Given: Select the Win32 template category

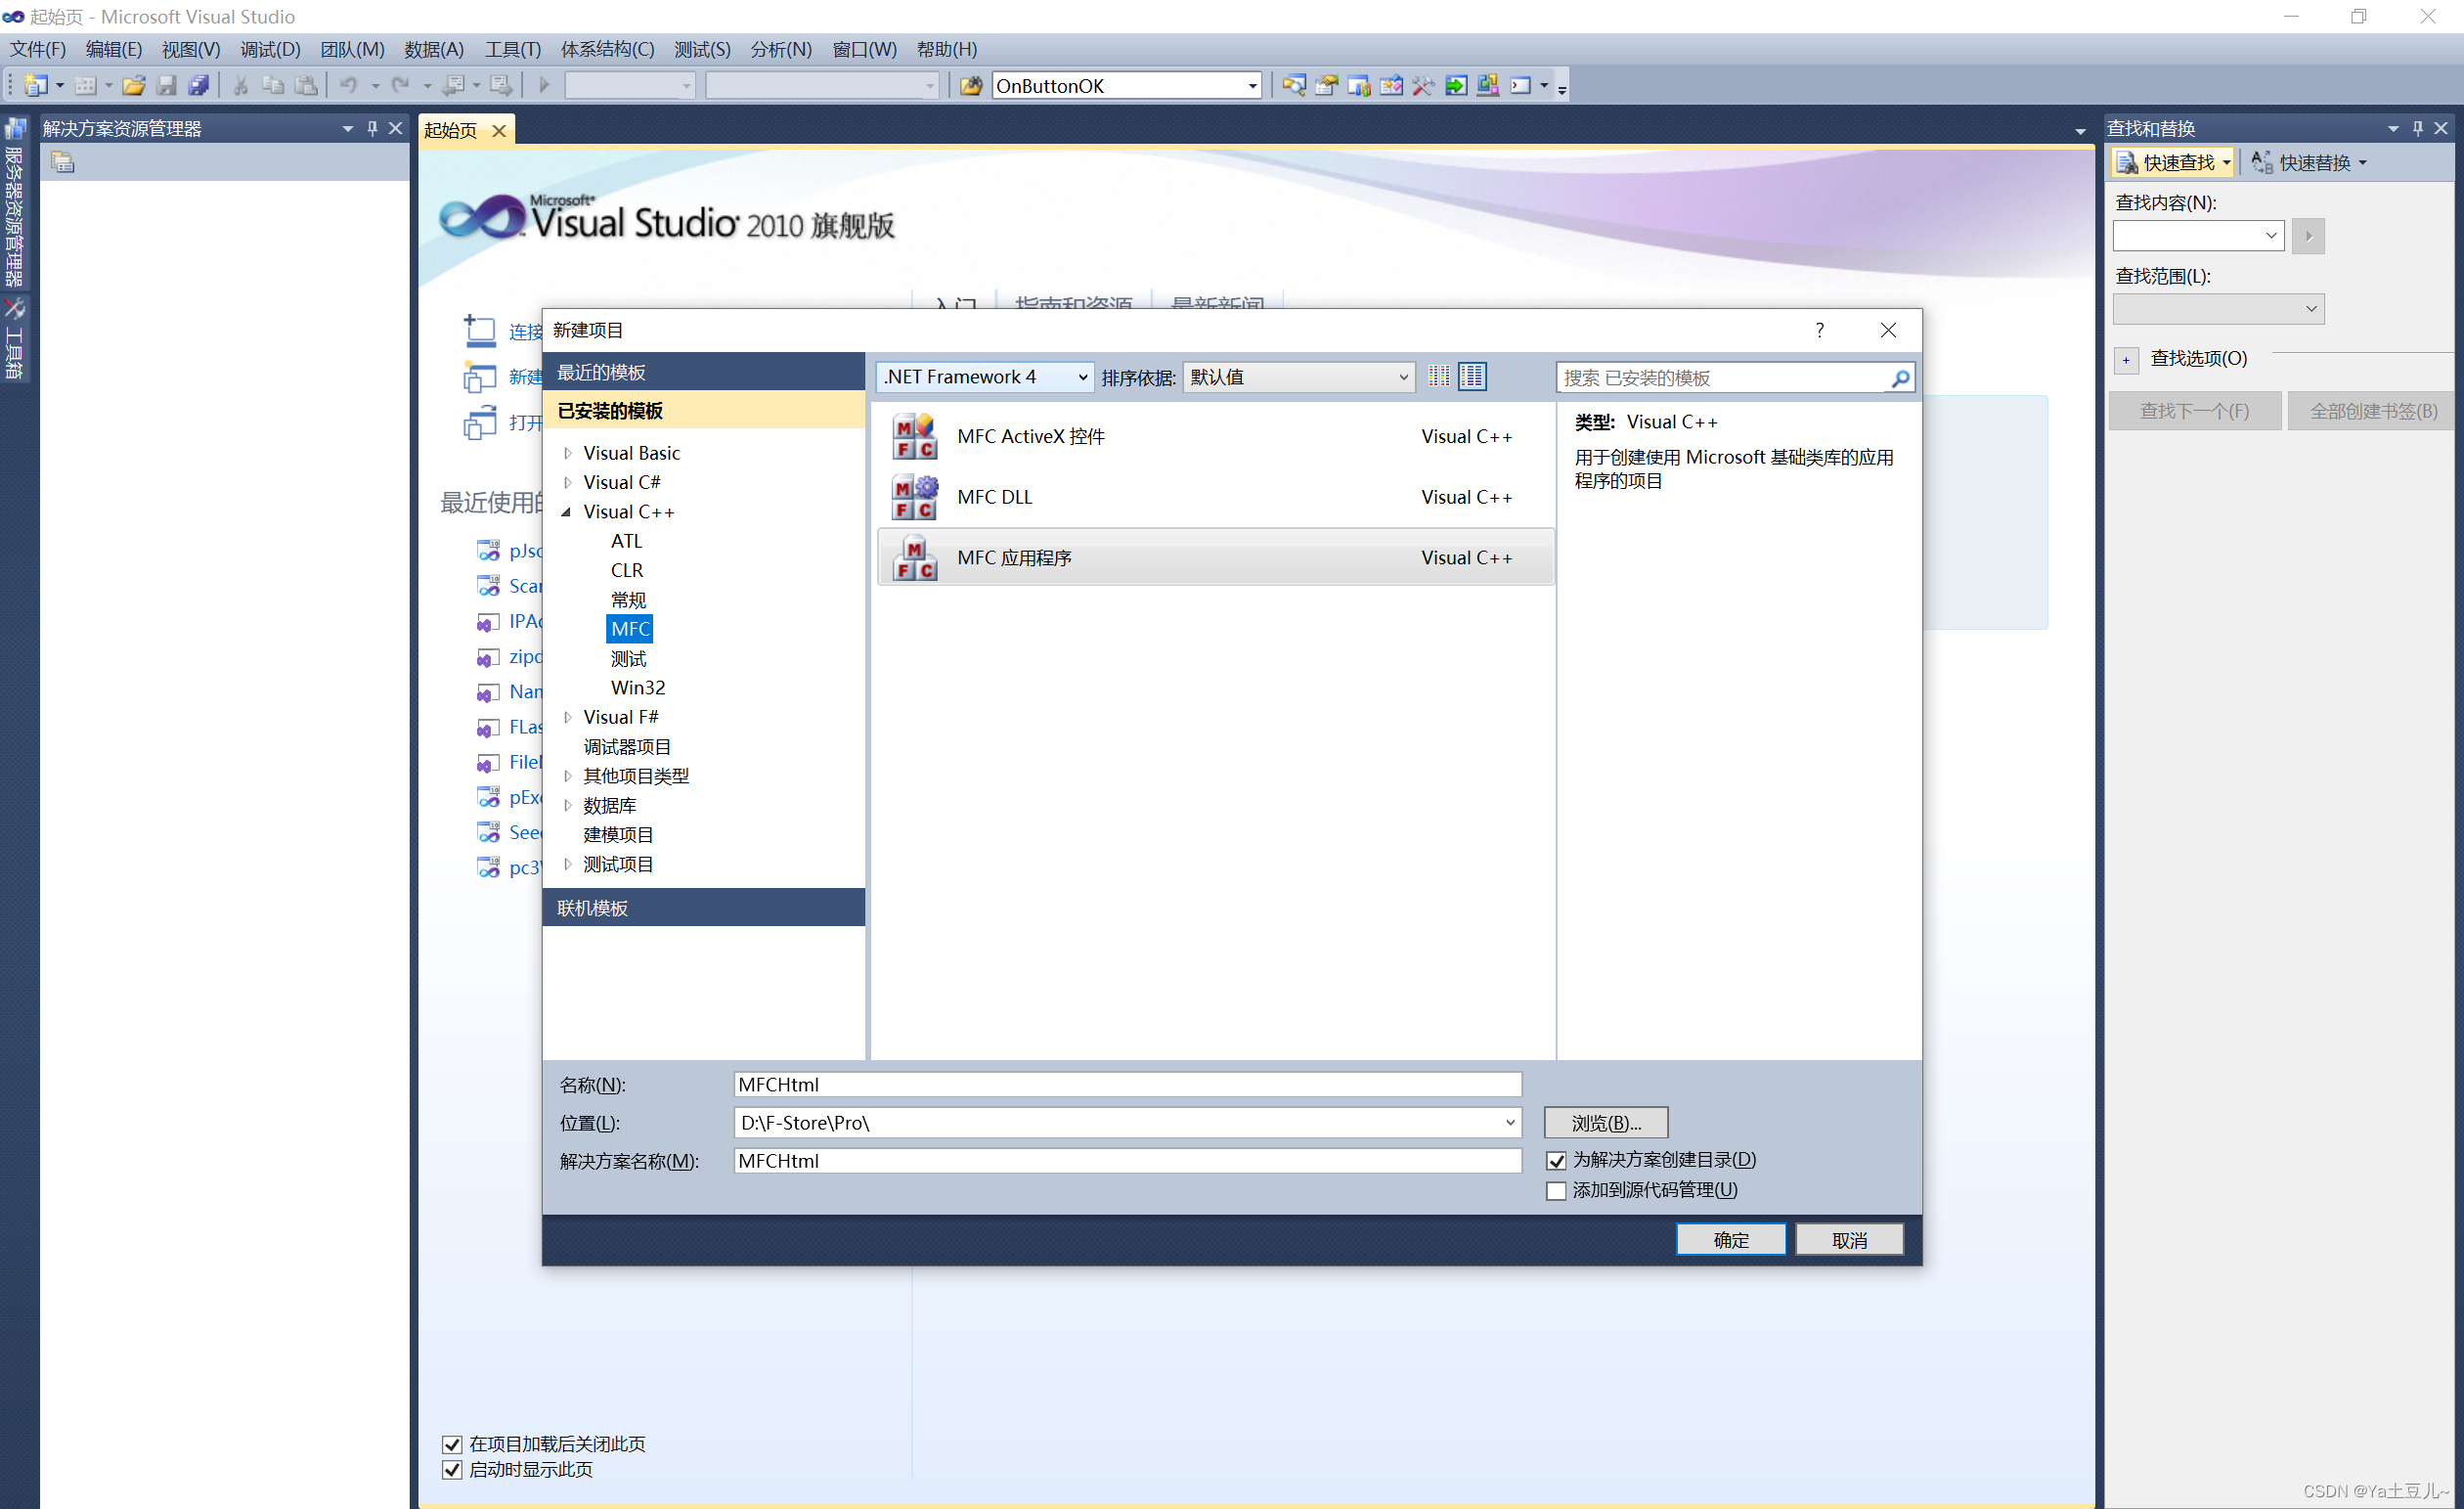Looking at the screenshot, I should pyautogui.click(x=637, y=688).
